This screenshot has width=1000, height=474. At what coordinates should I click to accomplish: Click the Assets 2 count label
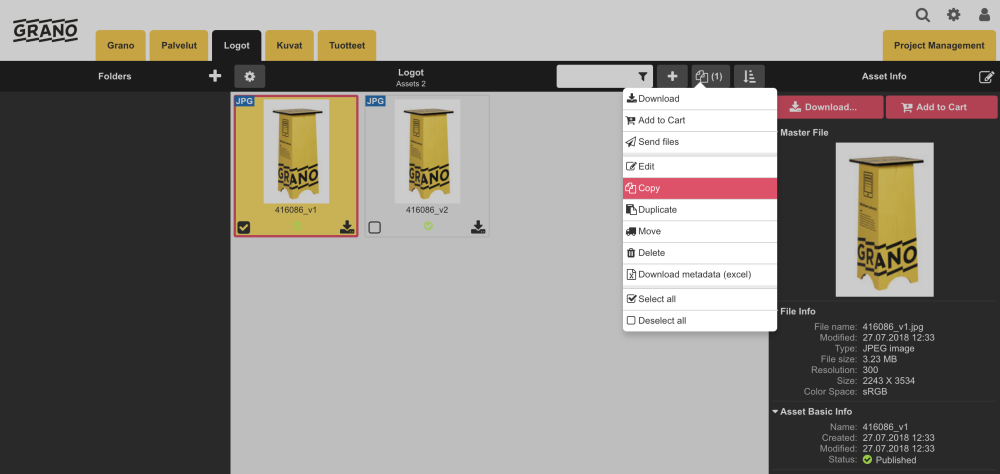pos(411,84)
